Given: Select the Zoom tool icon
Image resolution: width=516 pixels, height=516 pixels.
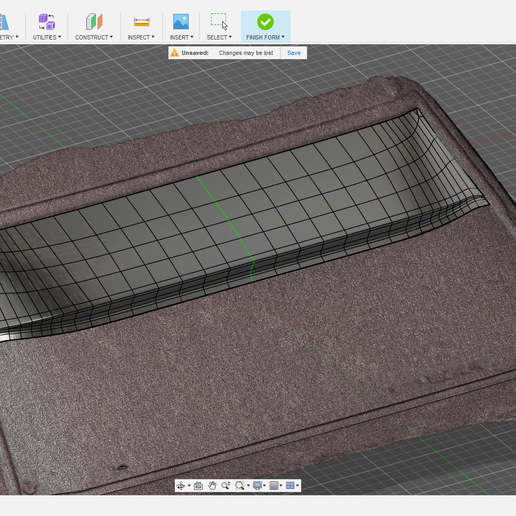Looking at the screenshot, I should click(x=226, y=485).
